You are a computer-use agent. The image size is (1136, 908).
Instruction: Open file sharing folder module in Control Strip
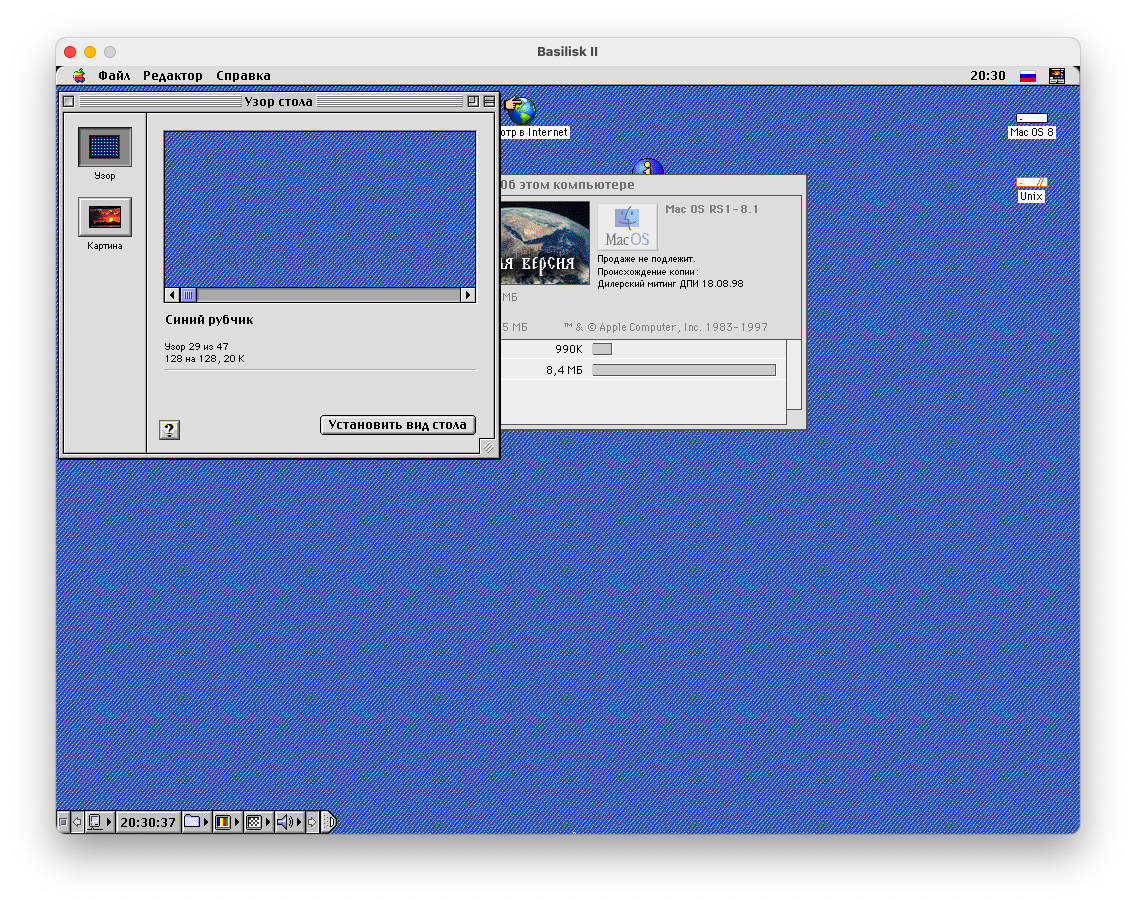(196, 822)
